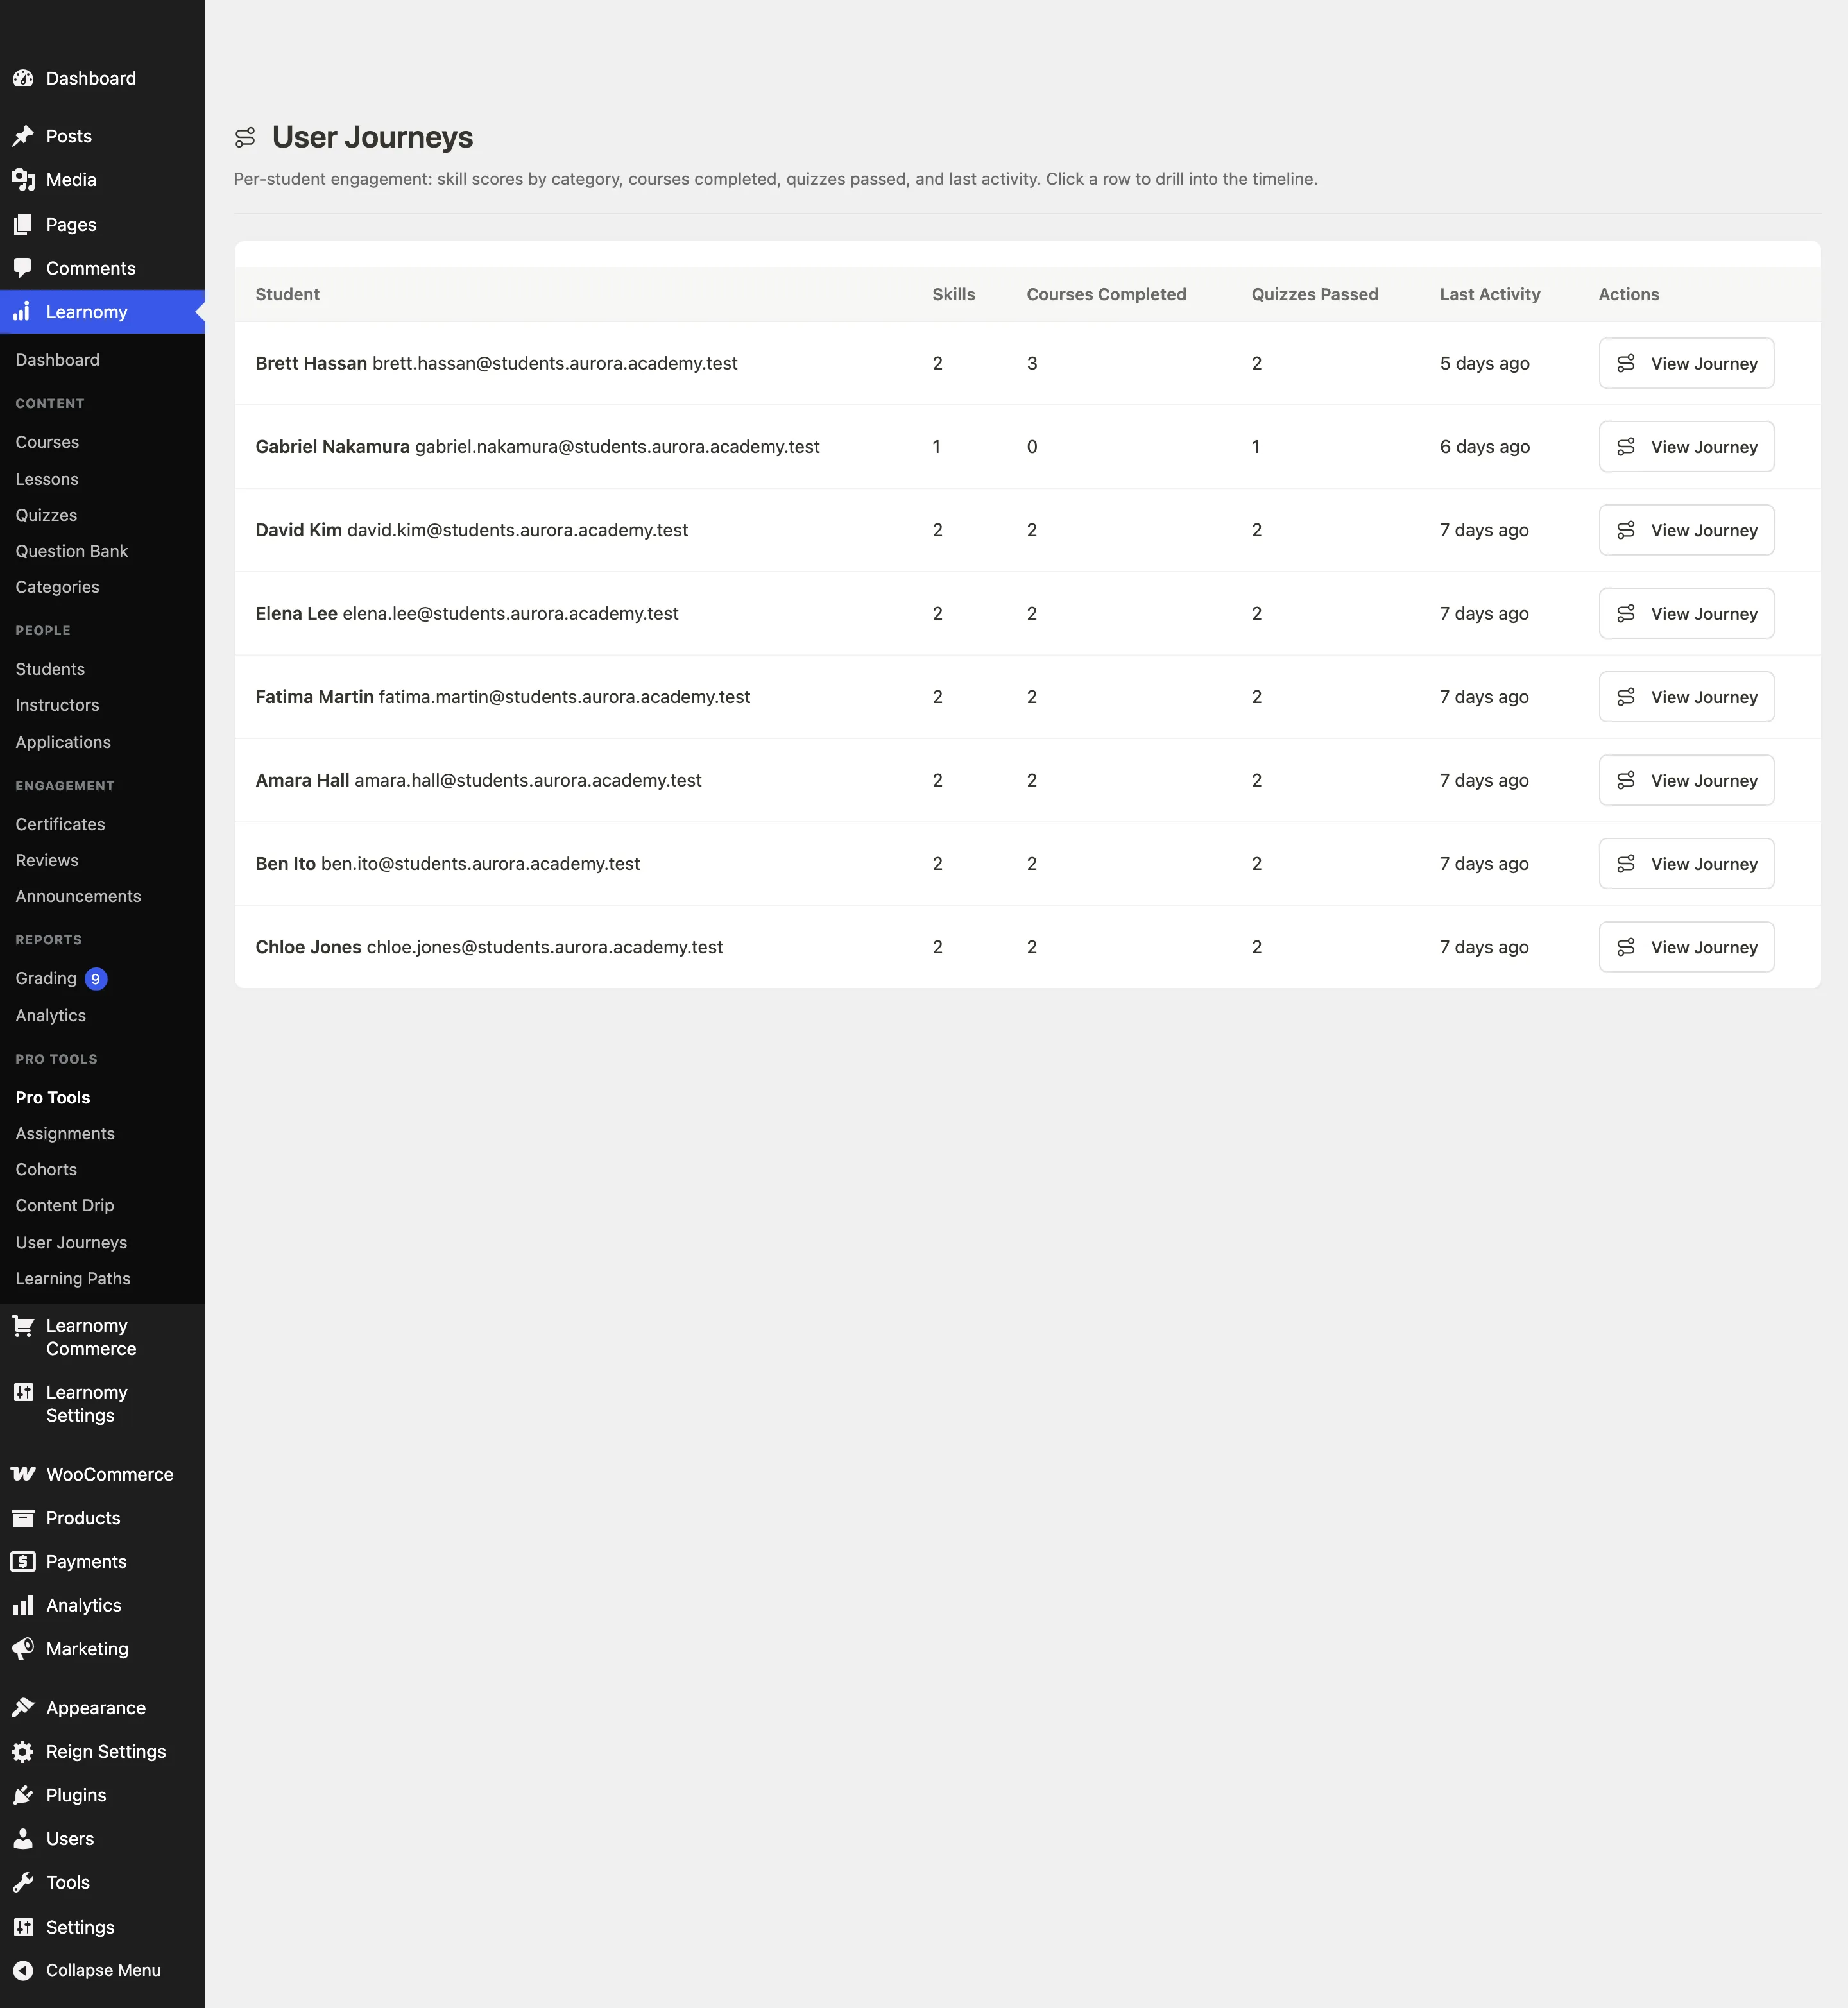Click the Plugins plug icon
The height and width of the screenshot is (2008, 1848).
[23, 1796]
